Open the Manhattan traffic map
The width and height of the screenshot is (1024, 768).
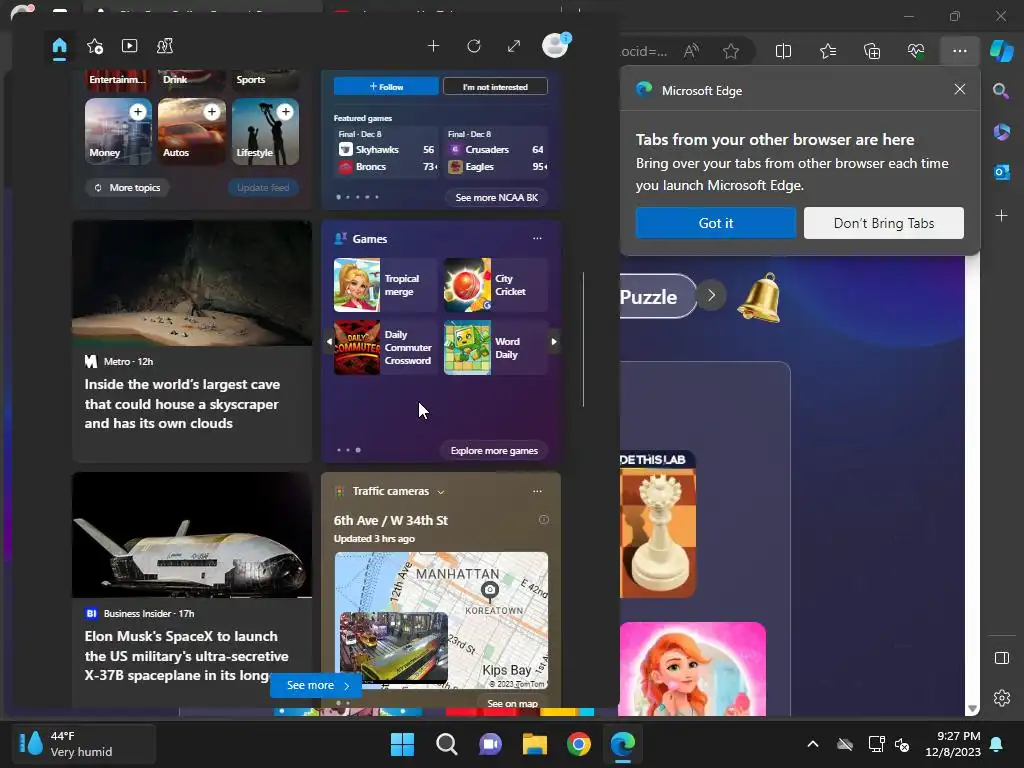tap(441, 620)
